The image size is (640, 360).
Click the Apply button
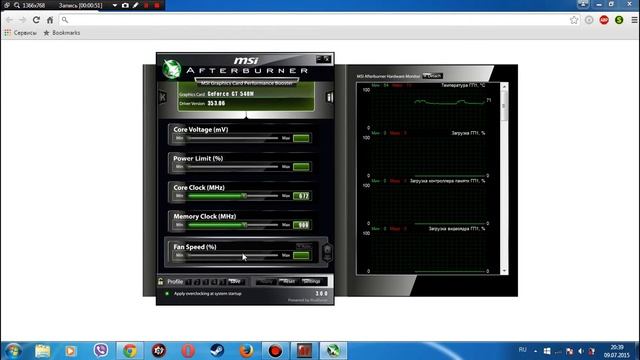pos(266,282)
